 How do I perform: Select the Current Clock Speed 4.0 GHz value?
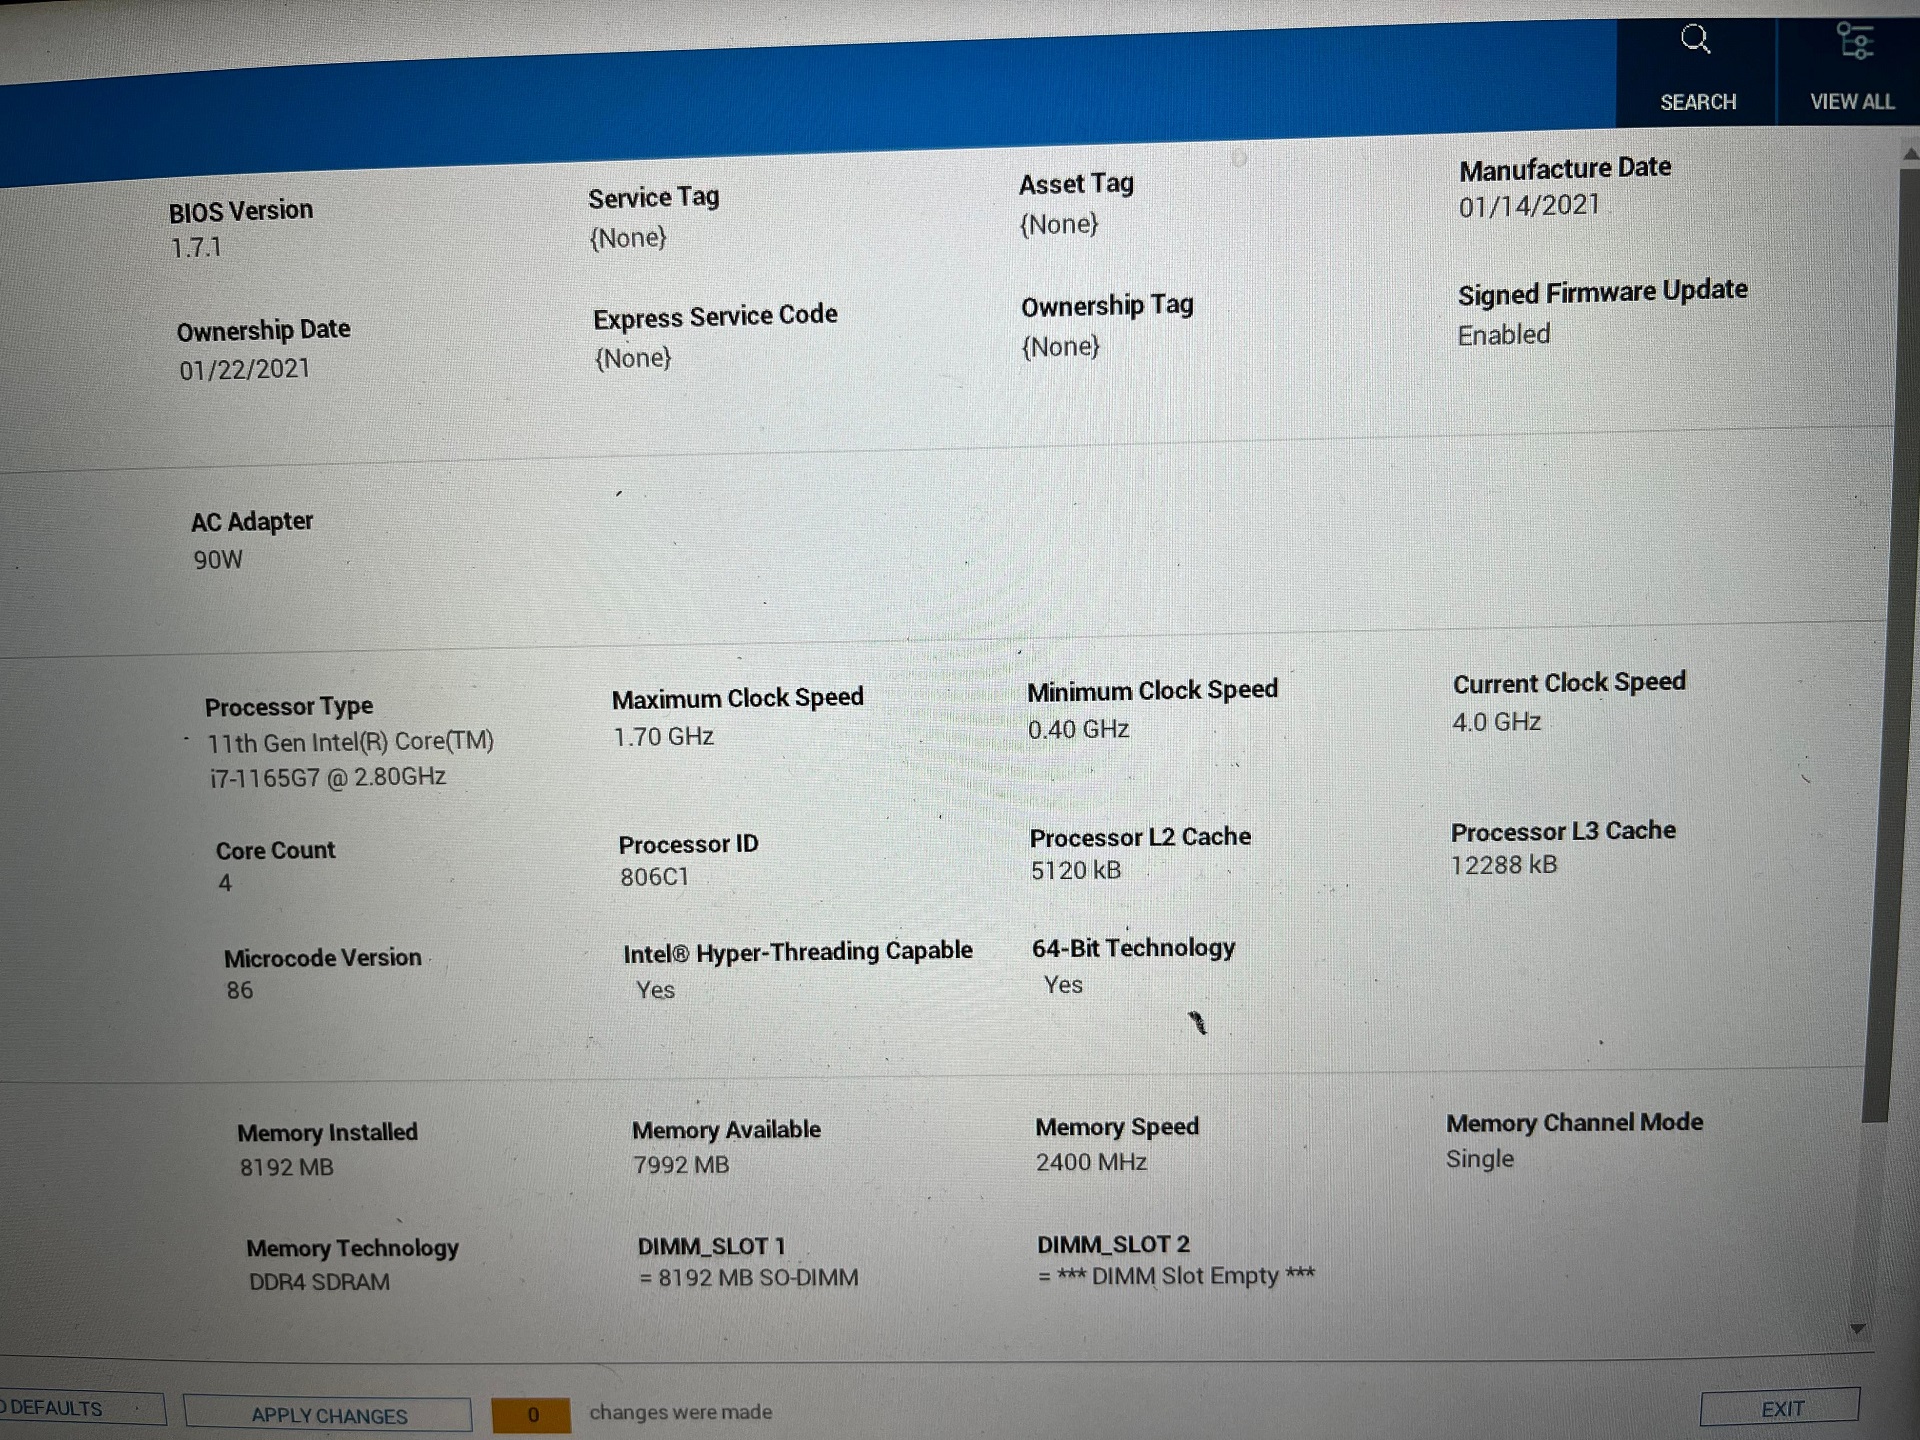(x=1496, y=722)
